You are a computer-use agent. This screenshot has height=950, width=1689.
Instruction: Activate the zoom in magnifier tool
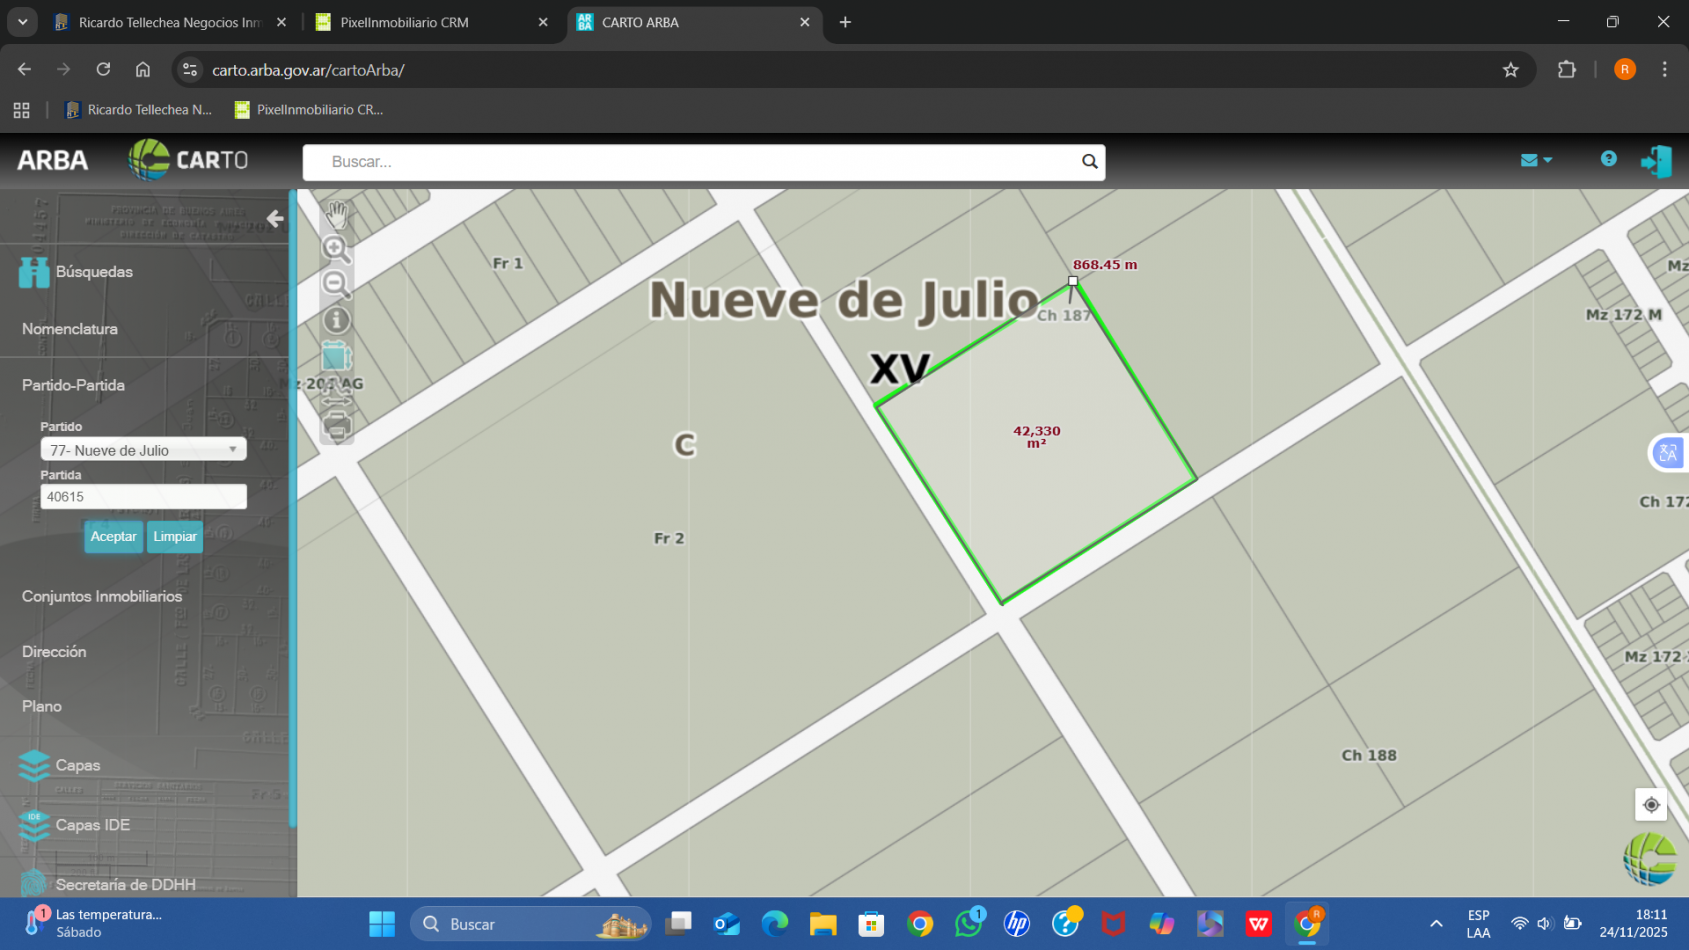click(x=336, y=250)
